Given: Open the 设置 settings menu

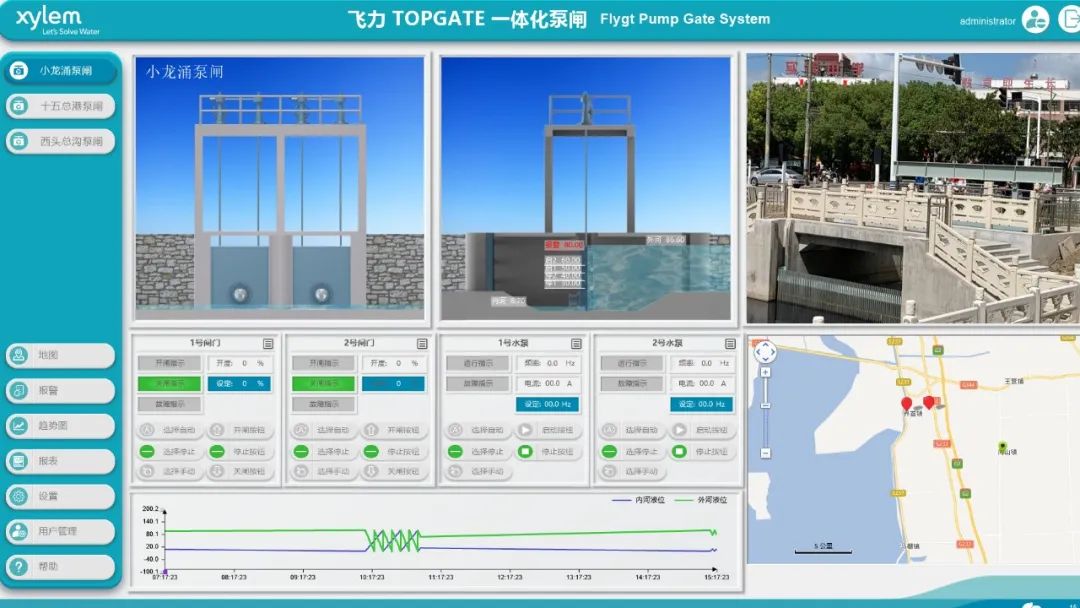Looking at the screenshot, I should (61, 496).
